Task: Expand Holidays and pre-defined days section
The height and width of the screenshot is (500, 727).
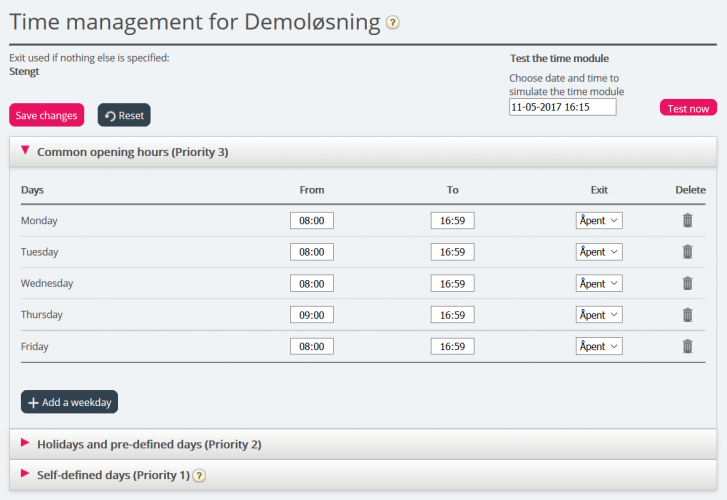Action: [25, 443]
